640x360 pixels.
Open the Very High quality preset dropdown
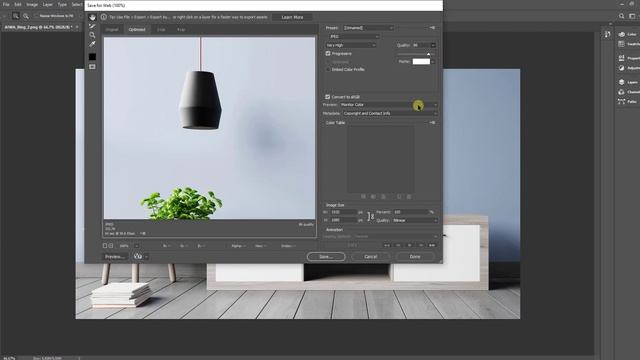[351, 45]
